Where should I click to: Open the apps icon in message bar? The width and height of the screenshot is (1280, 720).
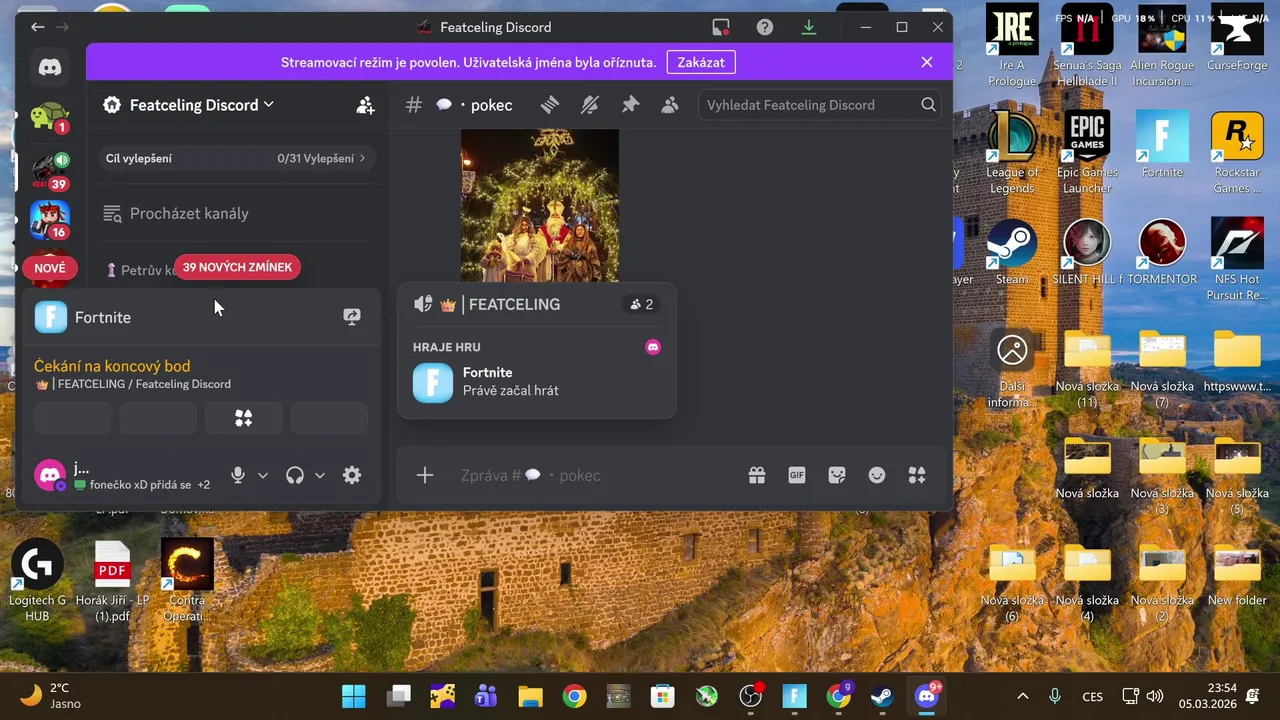click(917, 475)
